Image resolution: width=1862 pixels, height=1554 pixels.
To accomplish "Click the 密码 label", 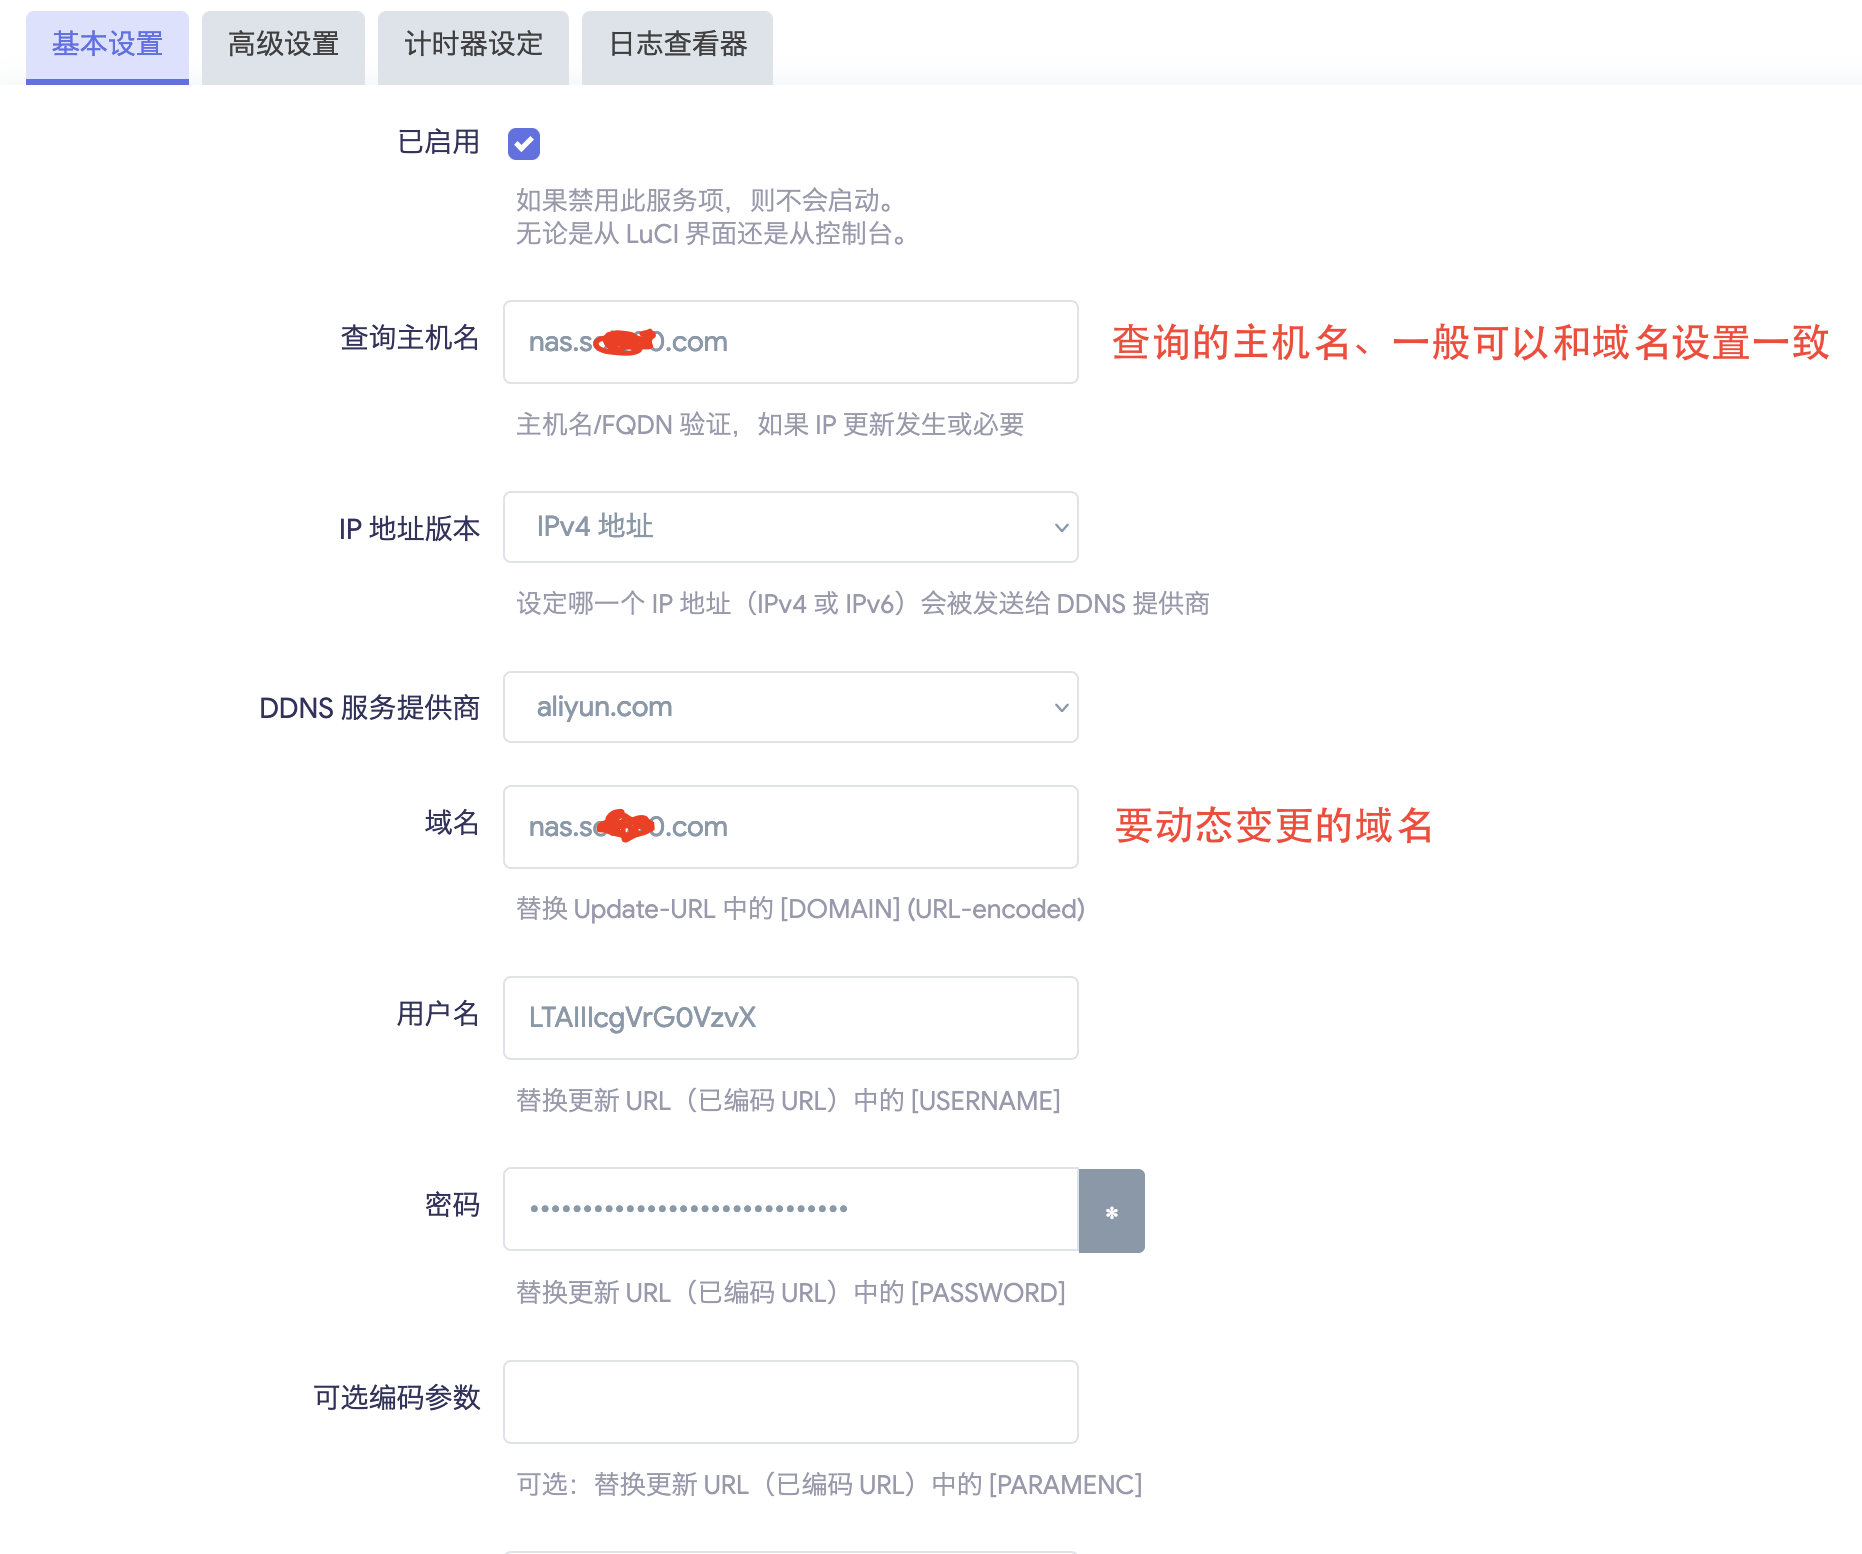I will (452, 1205).
